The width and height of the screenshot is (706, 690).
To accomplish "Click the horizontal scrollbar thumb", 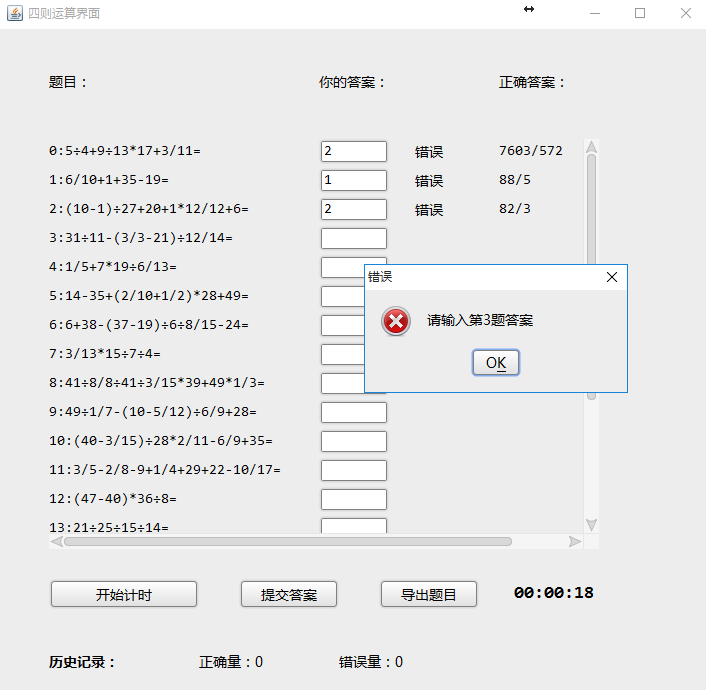I will [288, 541].
